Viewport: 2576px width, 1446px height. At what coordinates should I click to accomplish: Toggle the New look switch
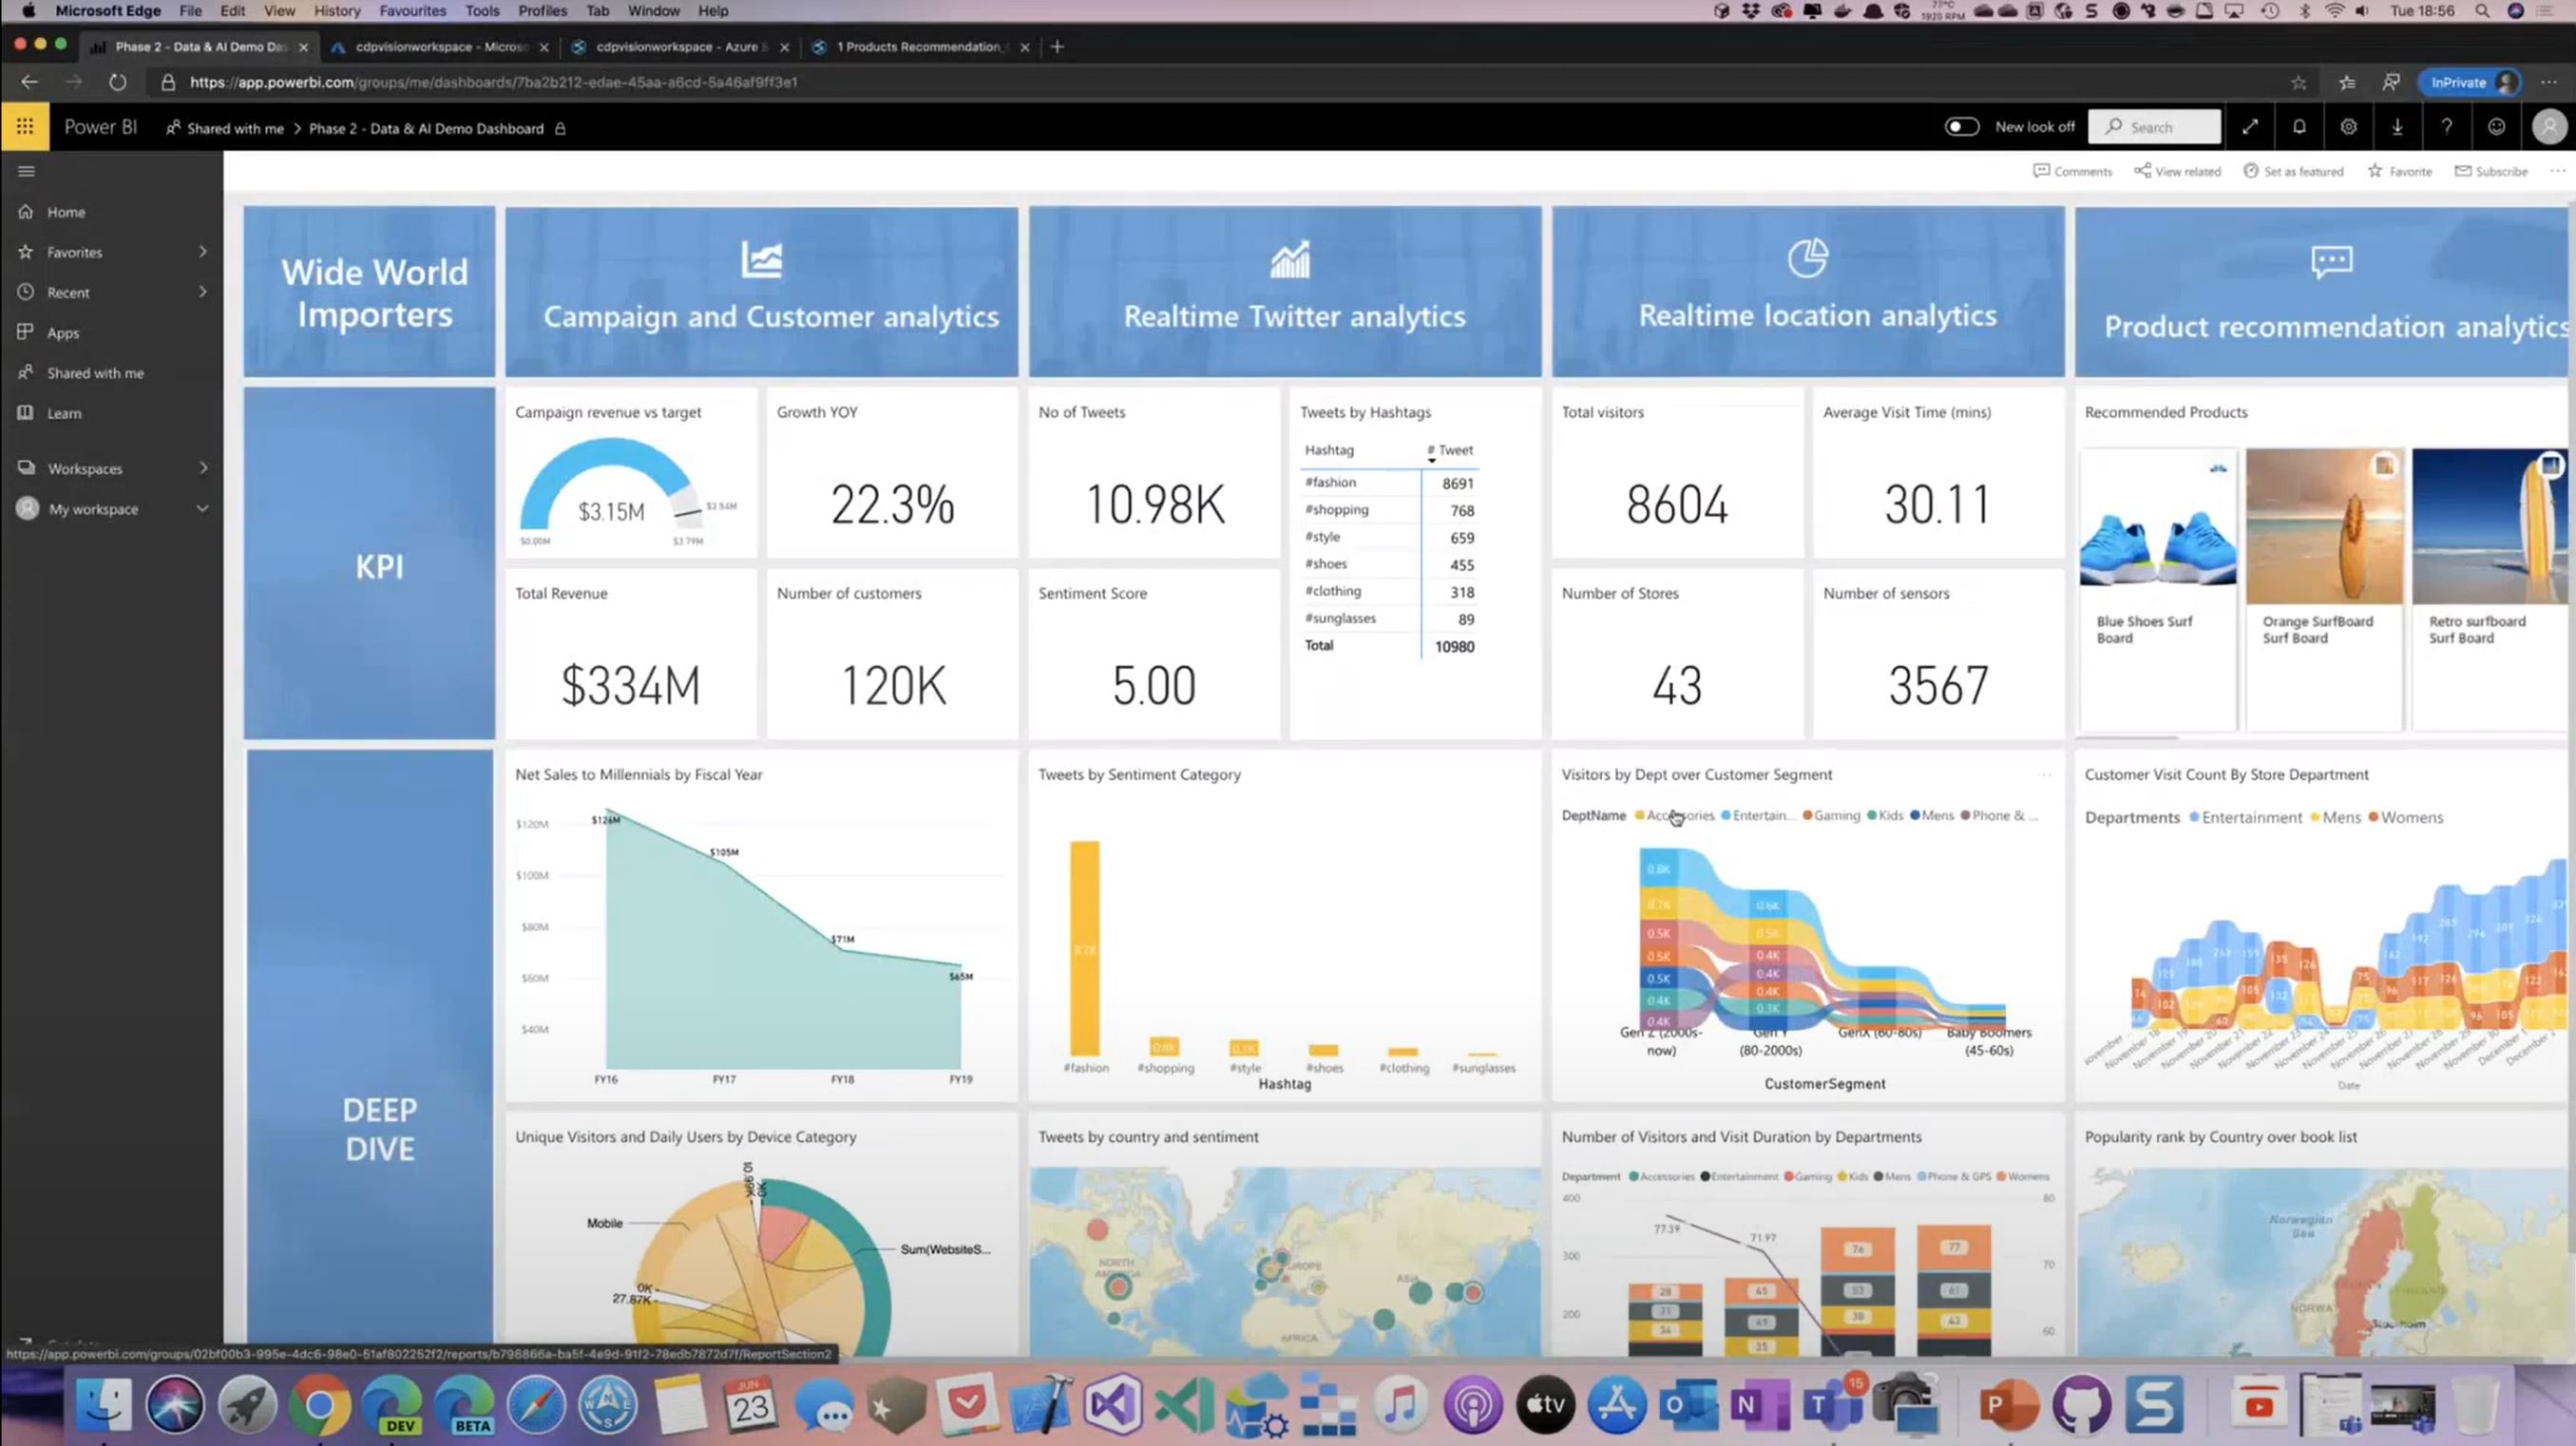tap(1961, 127)
